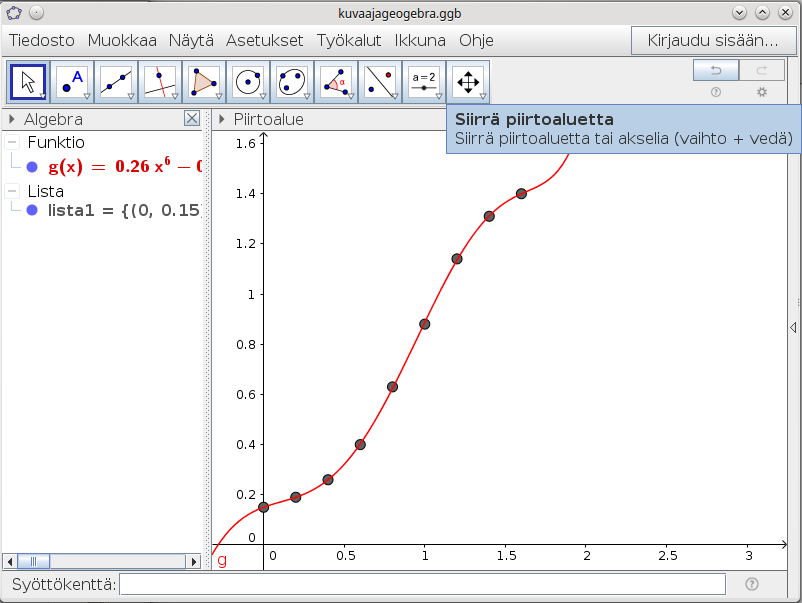Click the Undo arrow button
Screen dimensions: 802x603
click(x=716, y=70)
